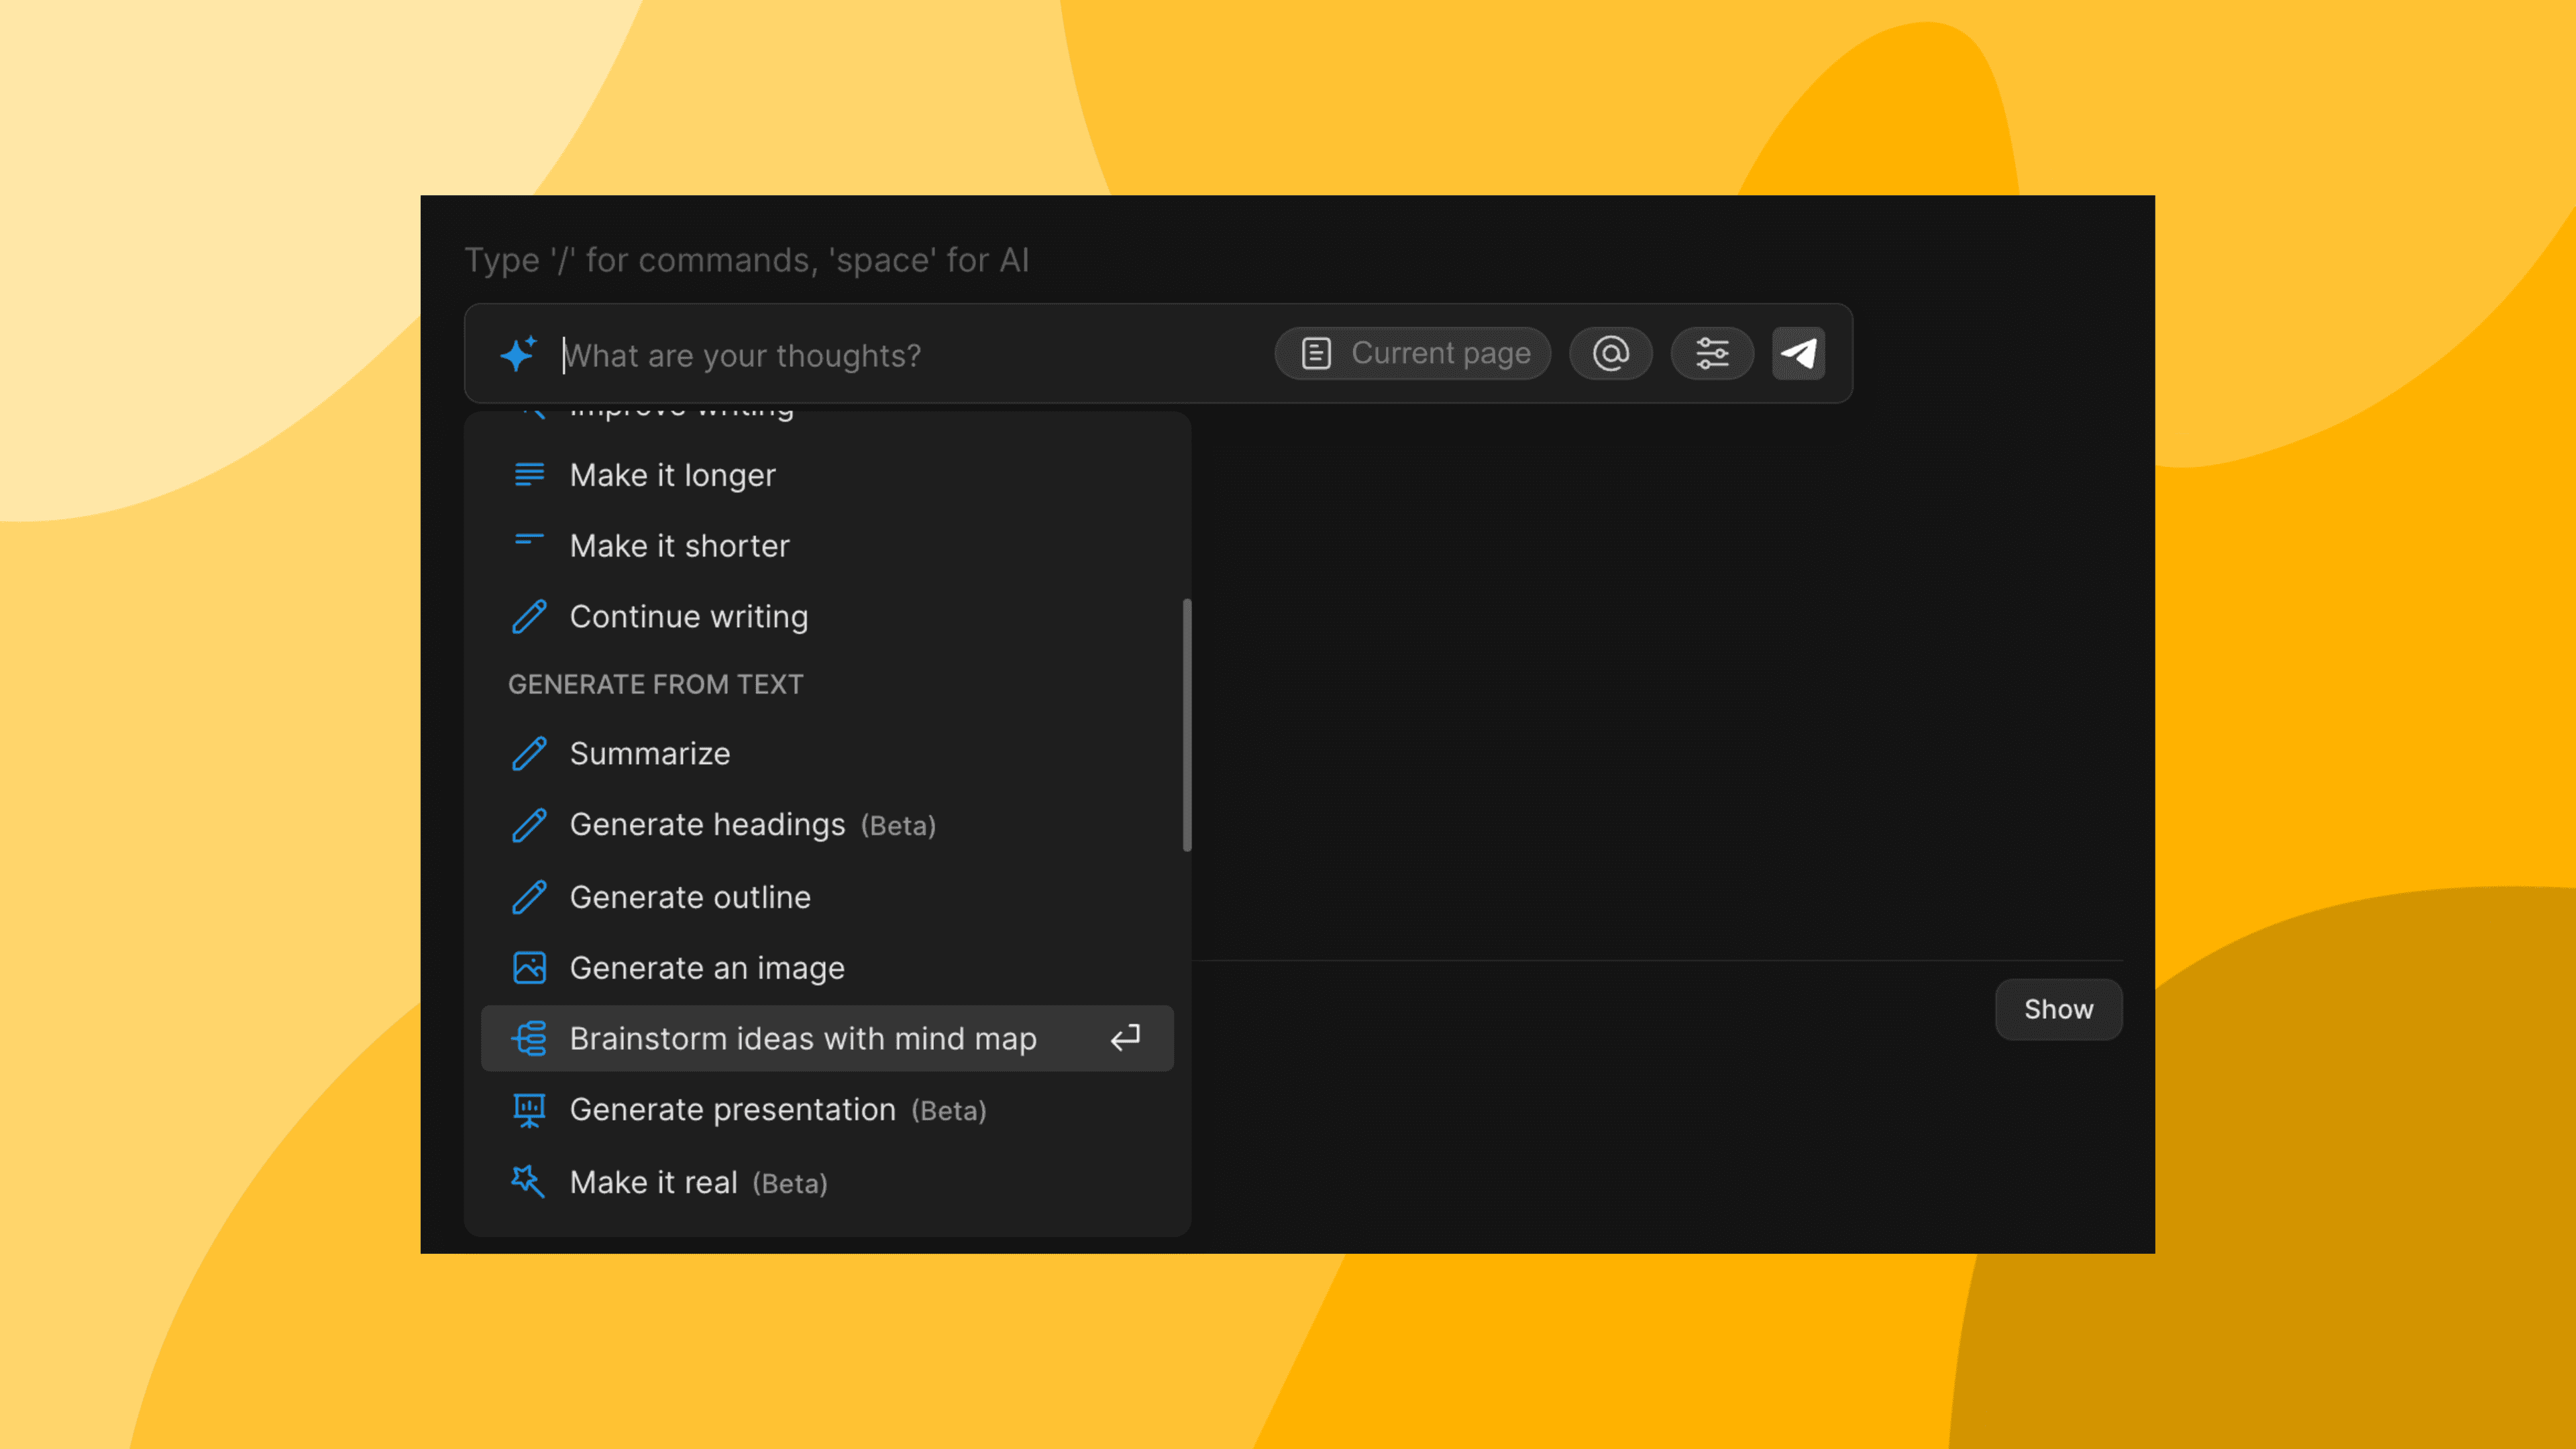Click the magic wand icon beside Make it real
The image size is (2576, 1449).
coord(529,1181)
